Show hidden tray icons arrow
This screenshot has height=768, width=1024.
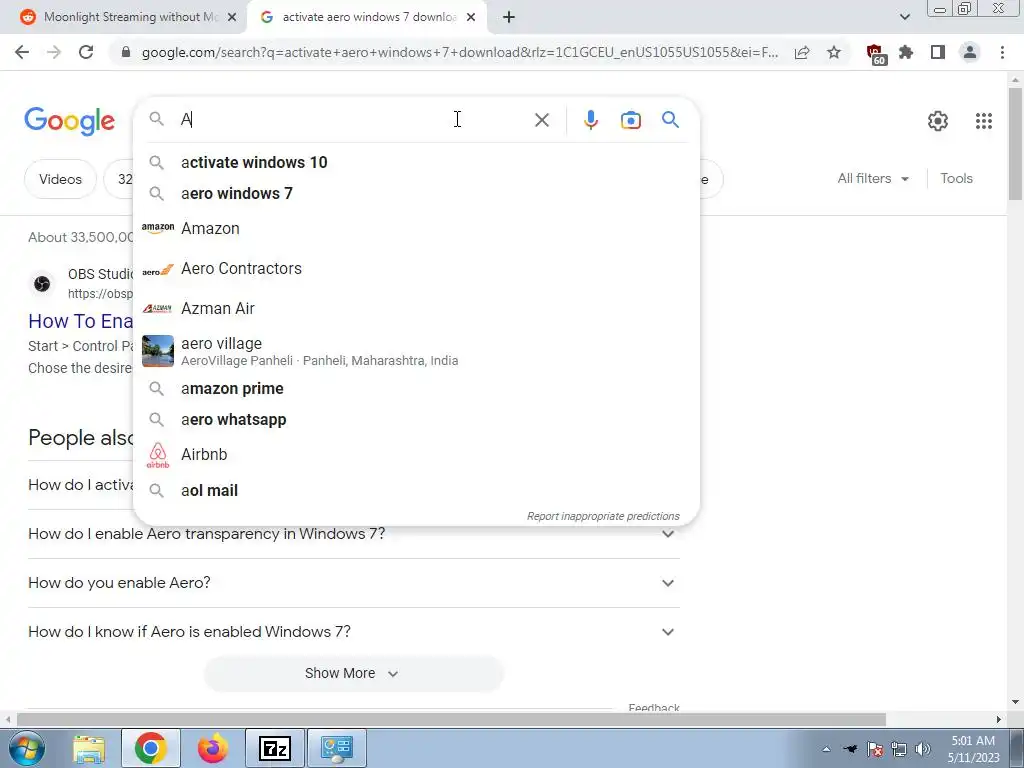(x=827, y=749)
